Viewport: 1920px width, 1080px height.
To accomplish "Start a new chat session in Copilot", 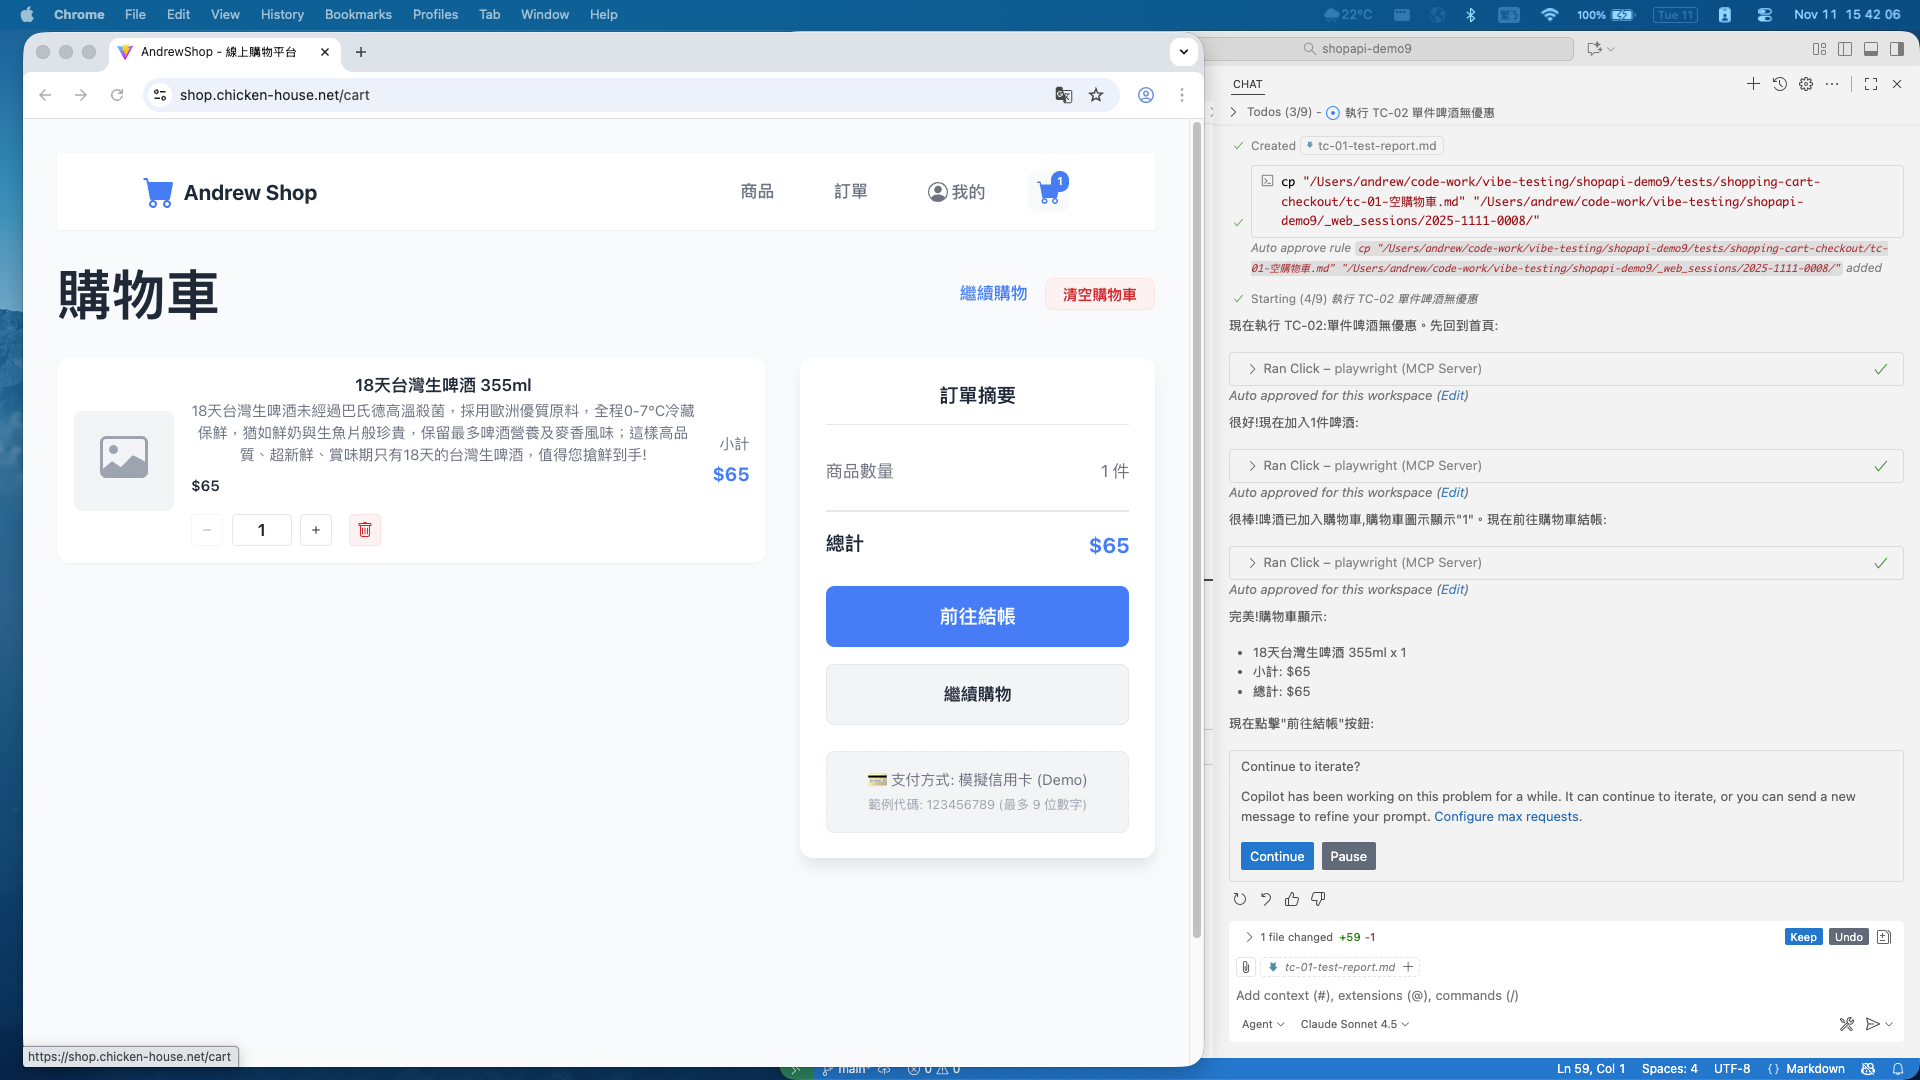I will click(x=1753, y=84).
